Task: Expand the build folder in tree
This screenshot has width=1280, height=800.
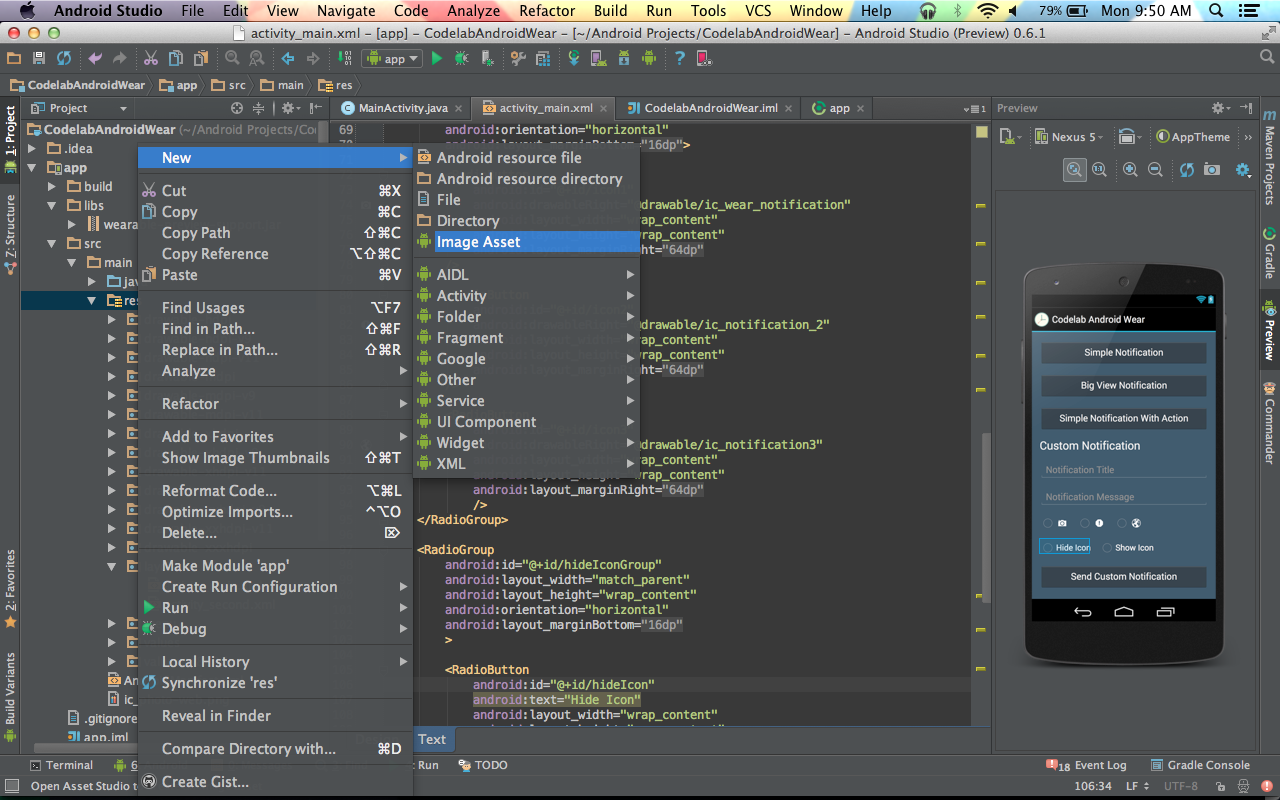Action: tap(53, 186)
